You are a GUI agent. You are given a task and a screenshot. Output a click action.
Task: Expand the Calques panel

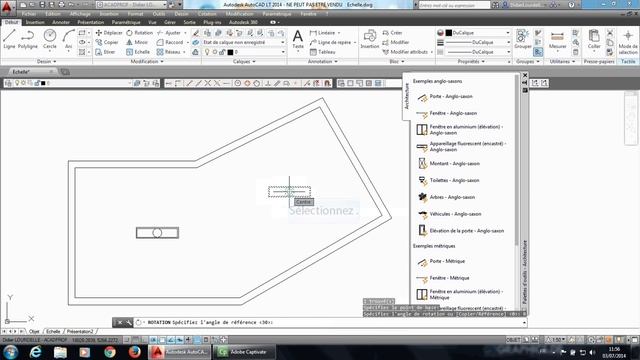click(244, 62)
